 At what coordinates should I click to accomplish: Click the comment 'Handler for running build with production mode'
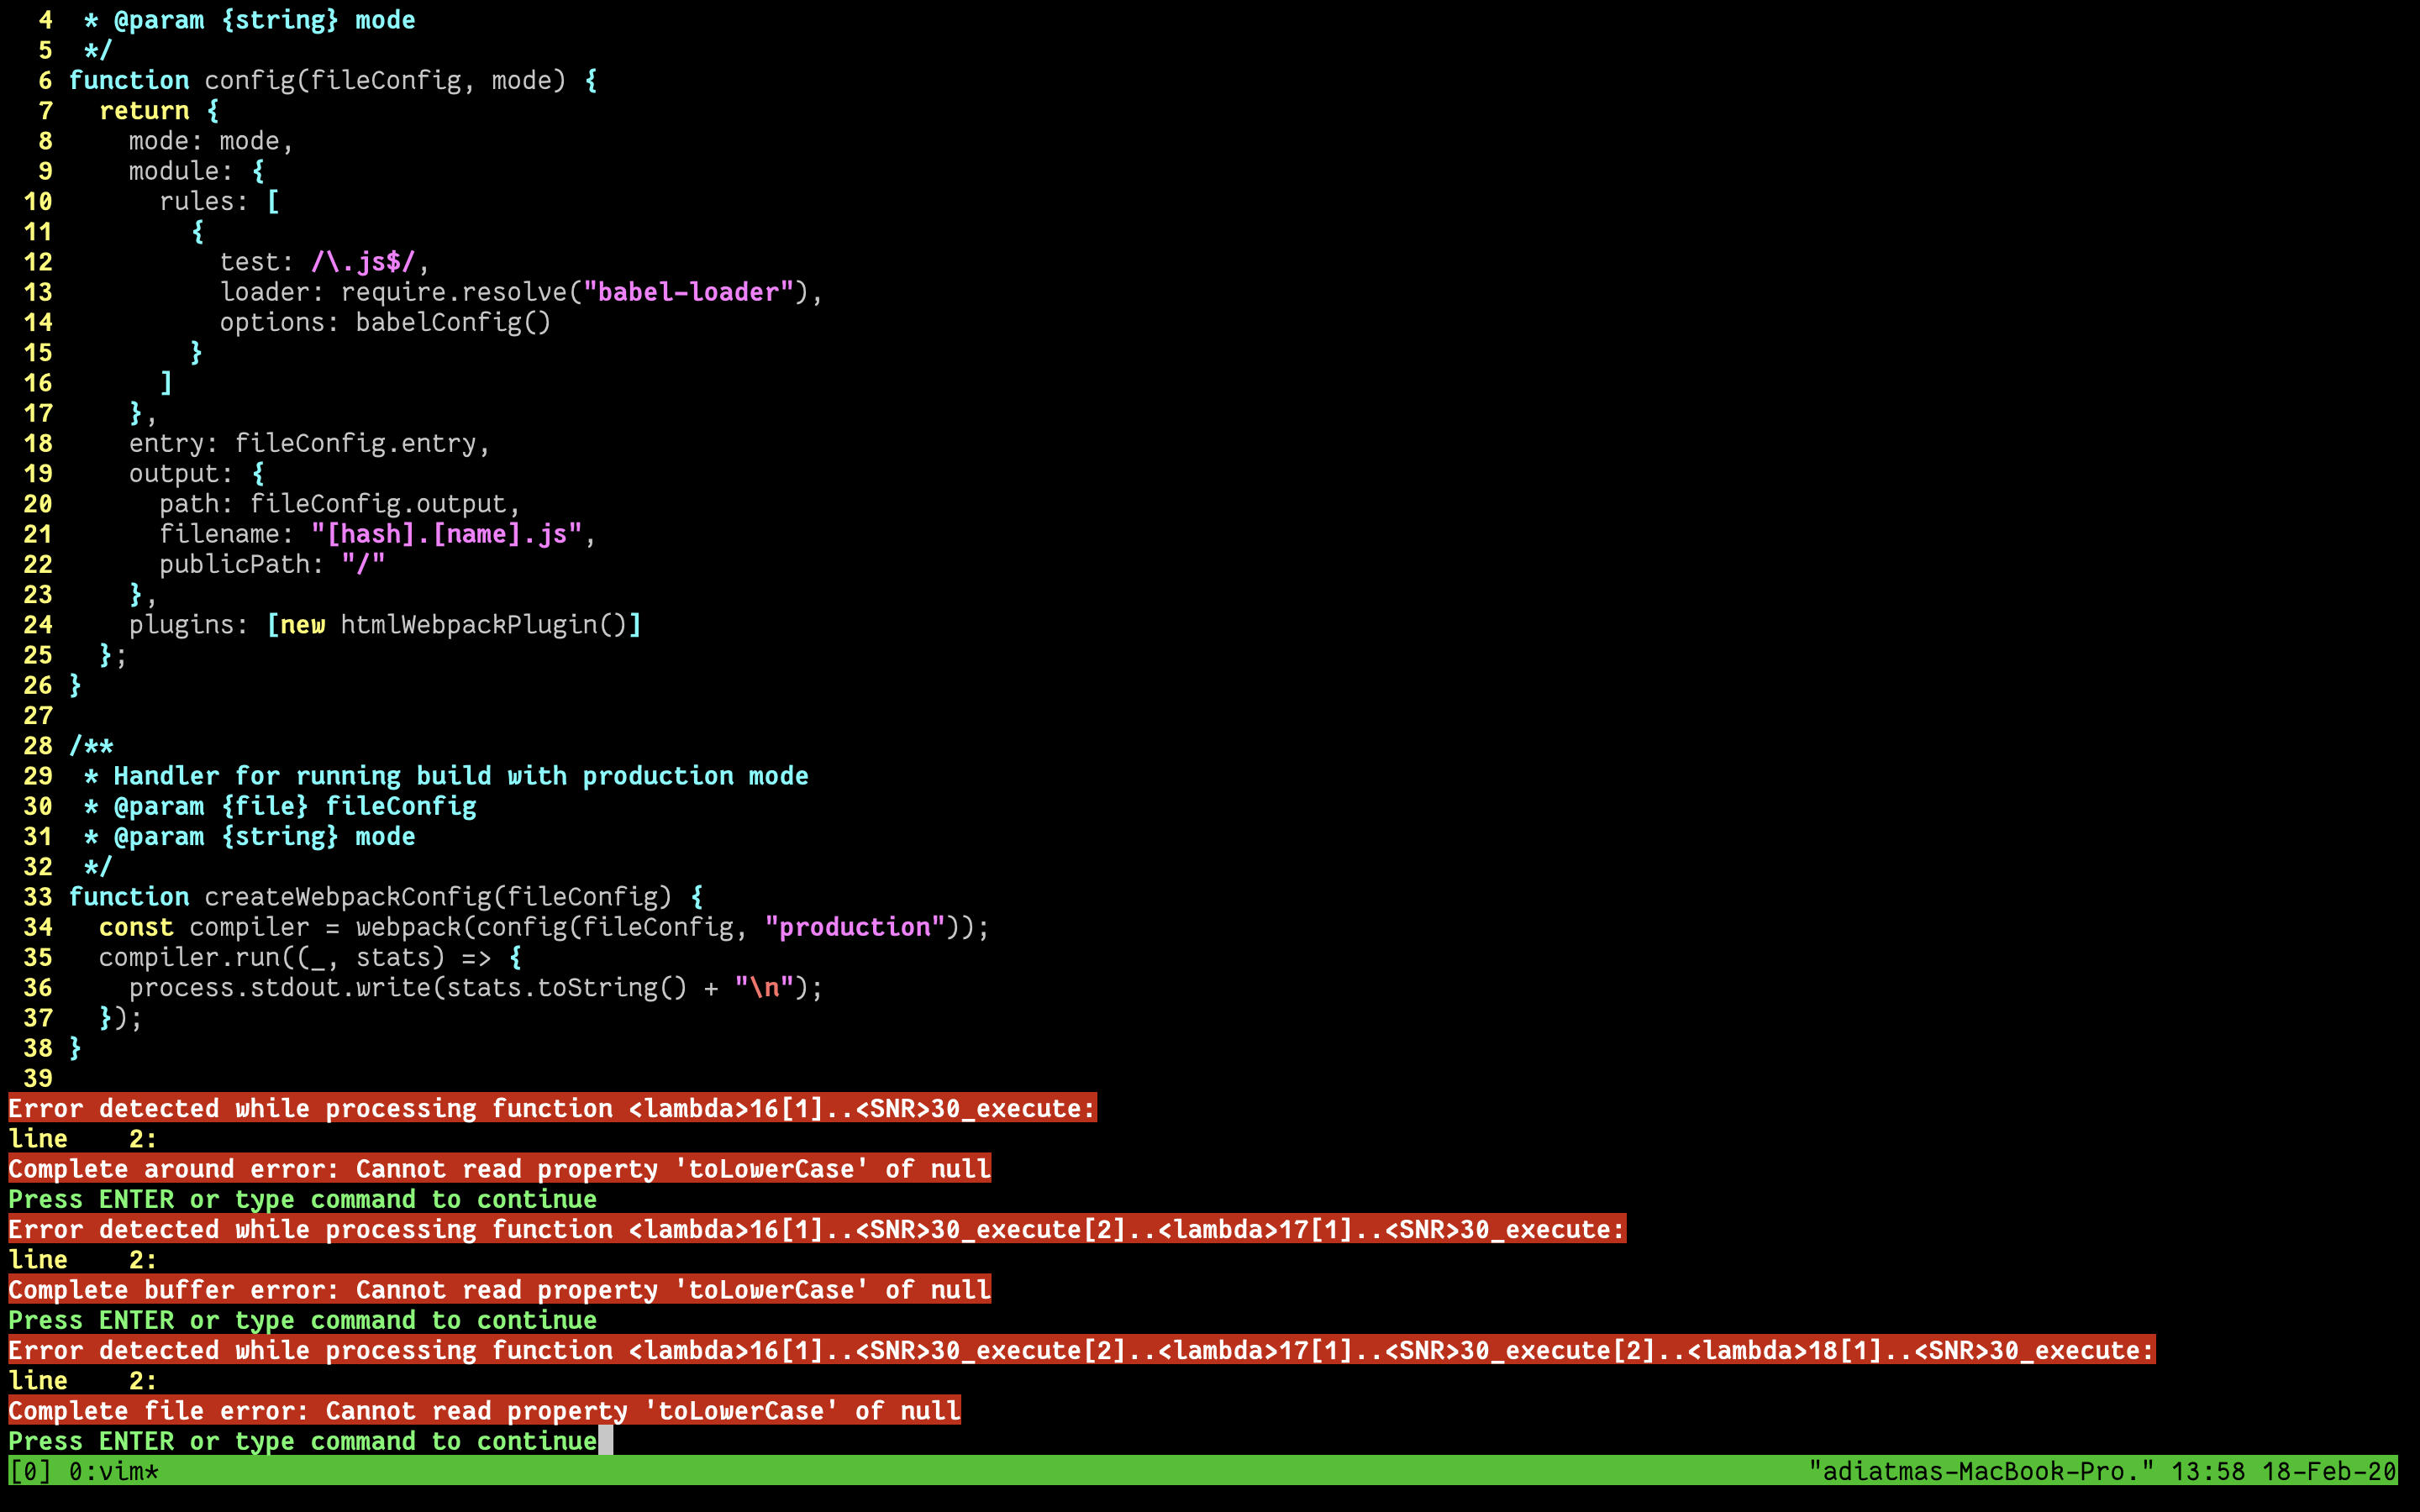[461, 776]
